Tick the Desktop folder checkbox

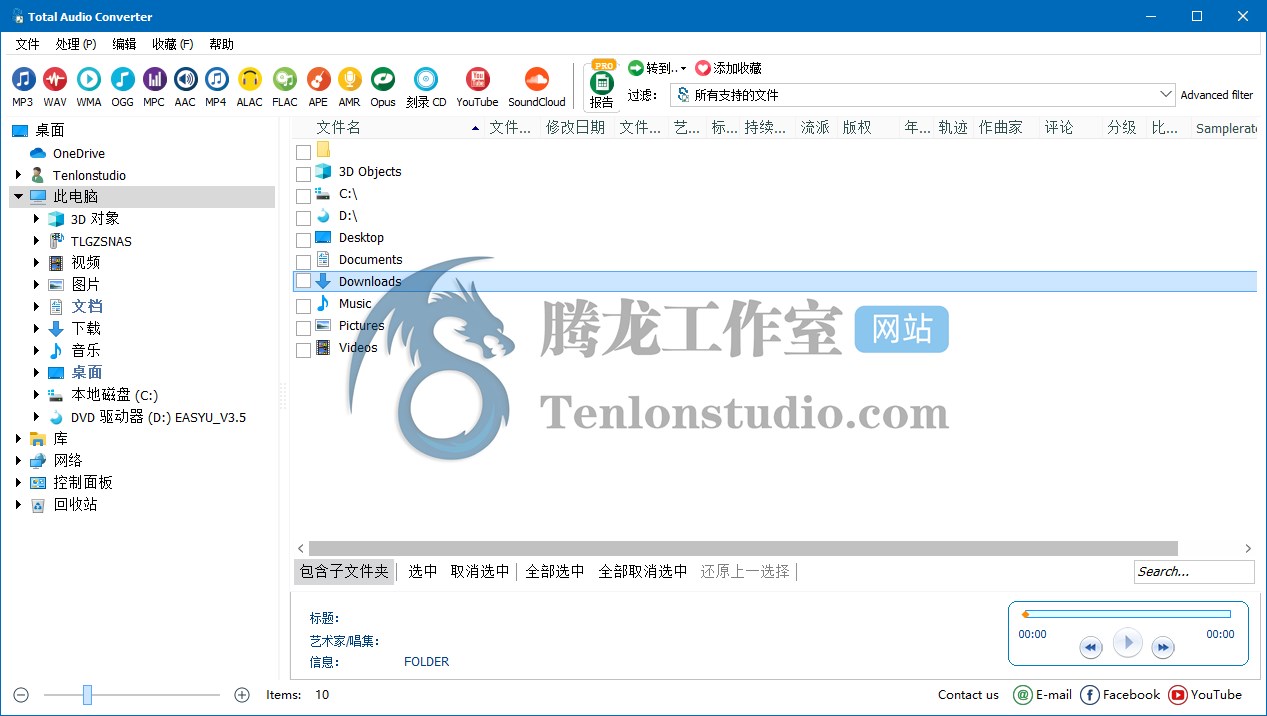coord(303,240)
